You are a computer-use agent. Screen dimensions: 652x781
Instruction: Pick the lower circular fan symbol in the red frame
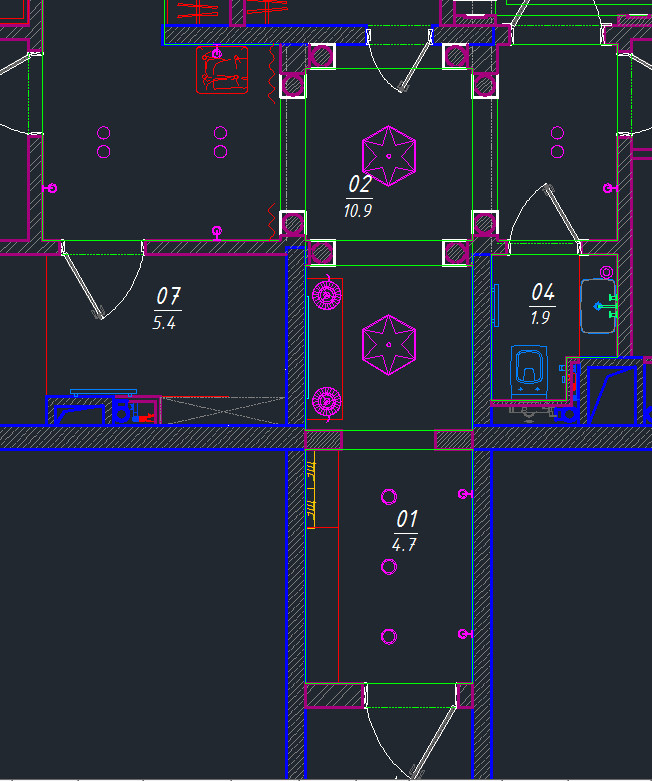tap(326, 400)
